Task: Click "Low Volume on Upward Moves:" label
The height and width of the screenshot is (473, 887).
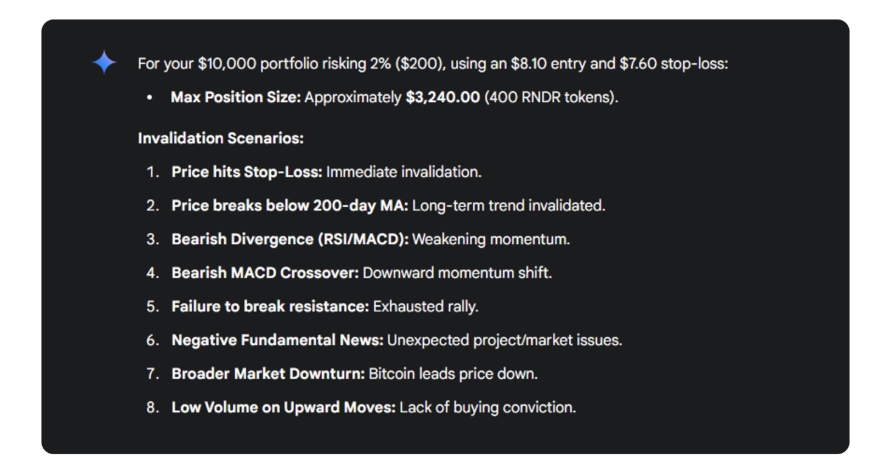Action: [x=283, y=408]
